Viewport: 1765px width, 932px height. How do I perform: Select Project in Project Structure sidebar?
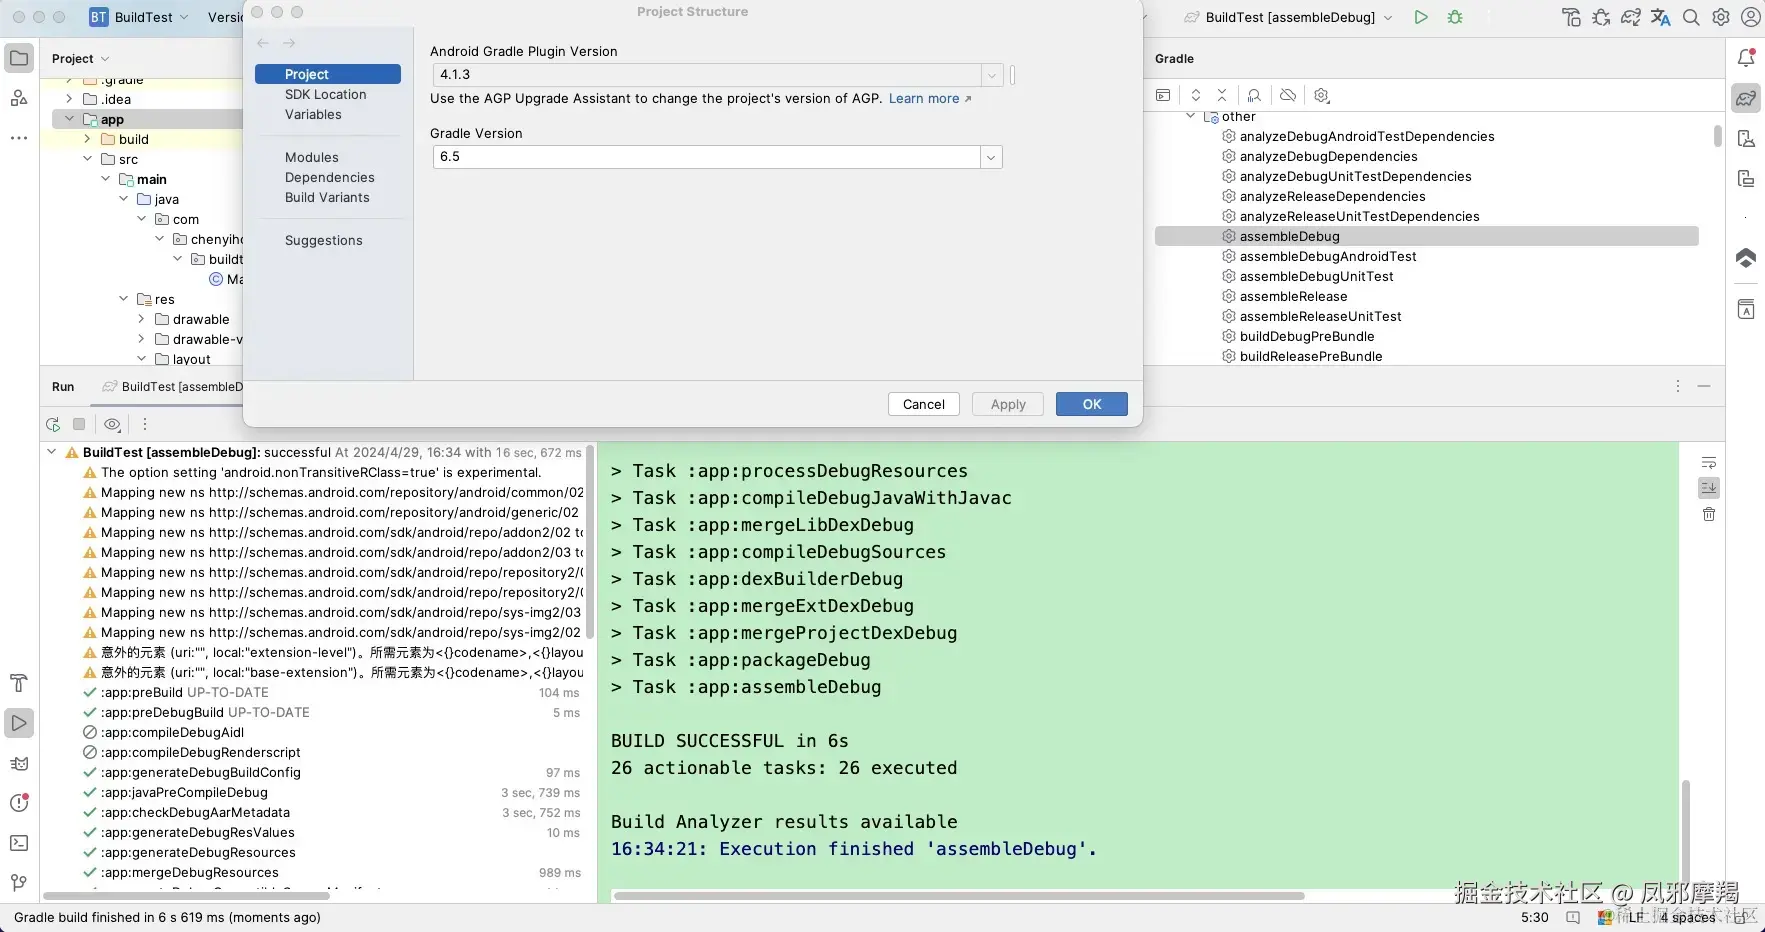pyautogui.click(x=328, y=74)
